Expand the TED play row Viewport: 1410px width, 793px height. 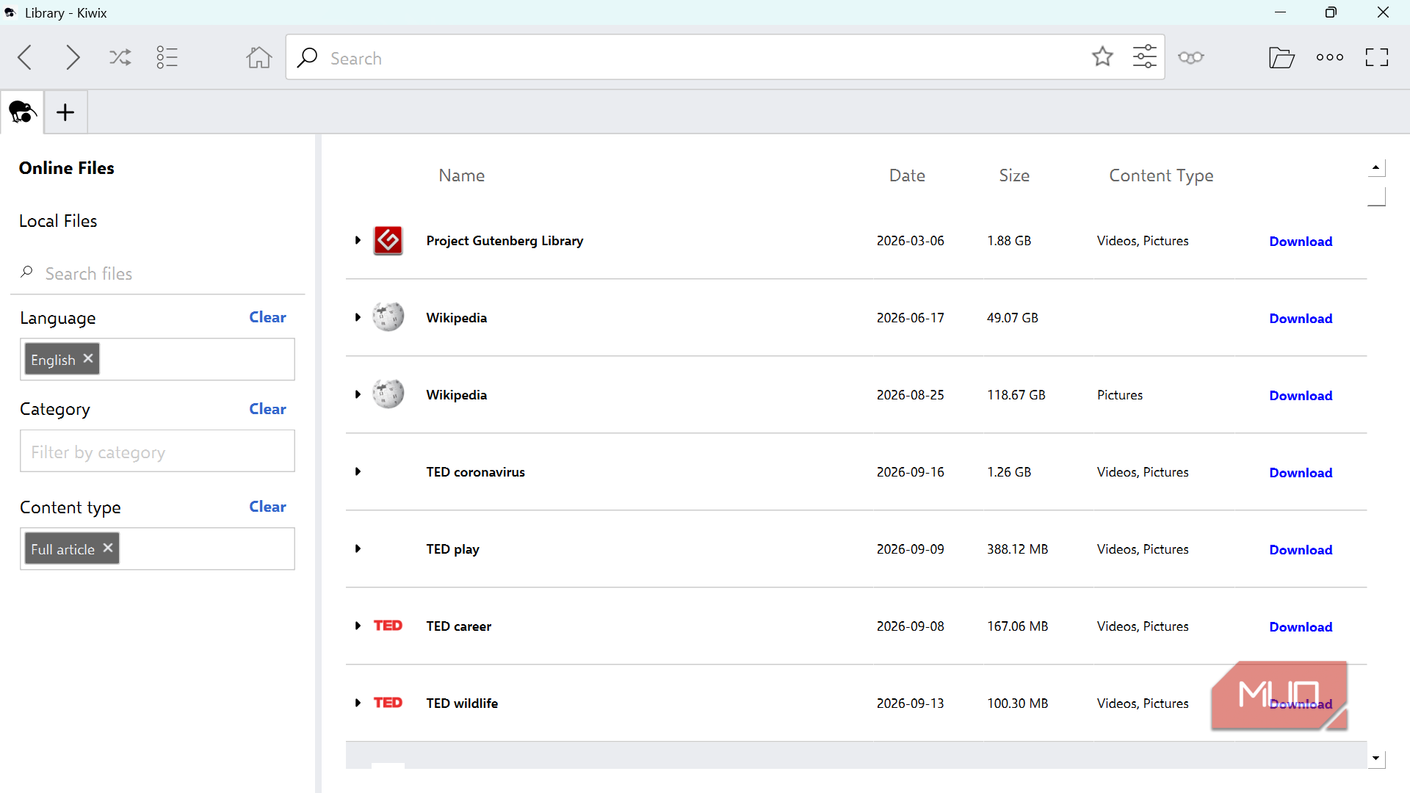358,548
